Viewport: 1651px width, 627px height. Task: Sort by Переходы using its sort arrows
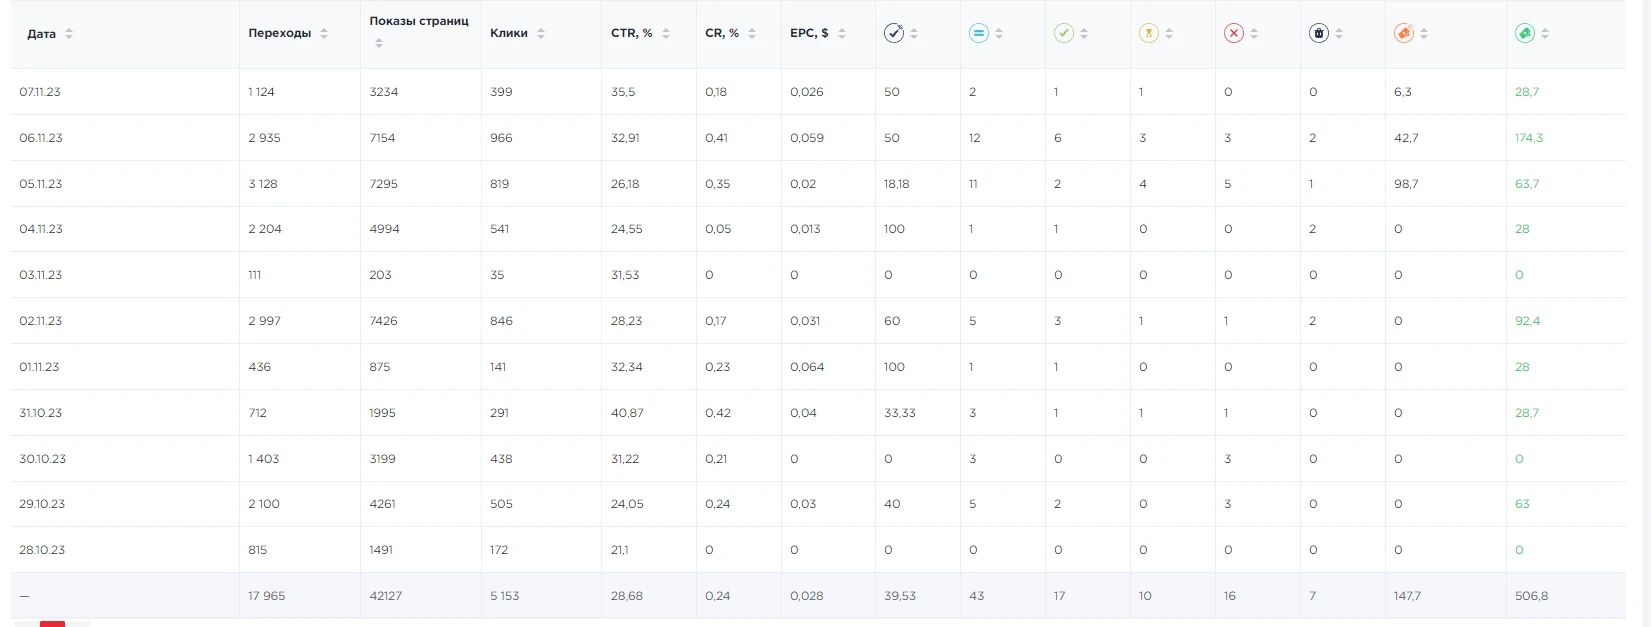tap(324, 33)
